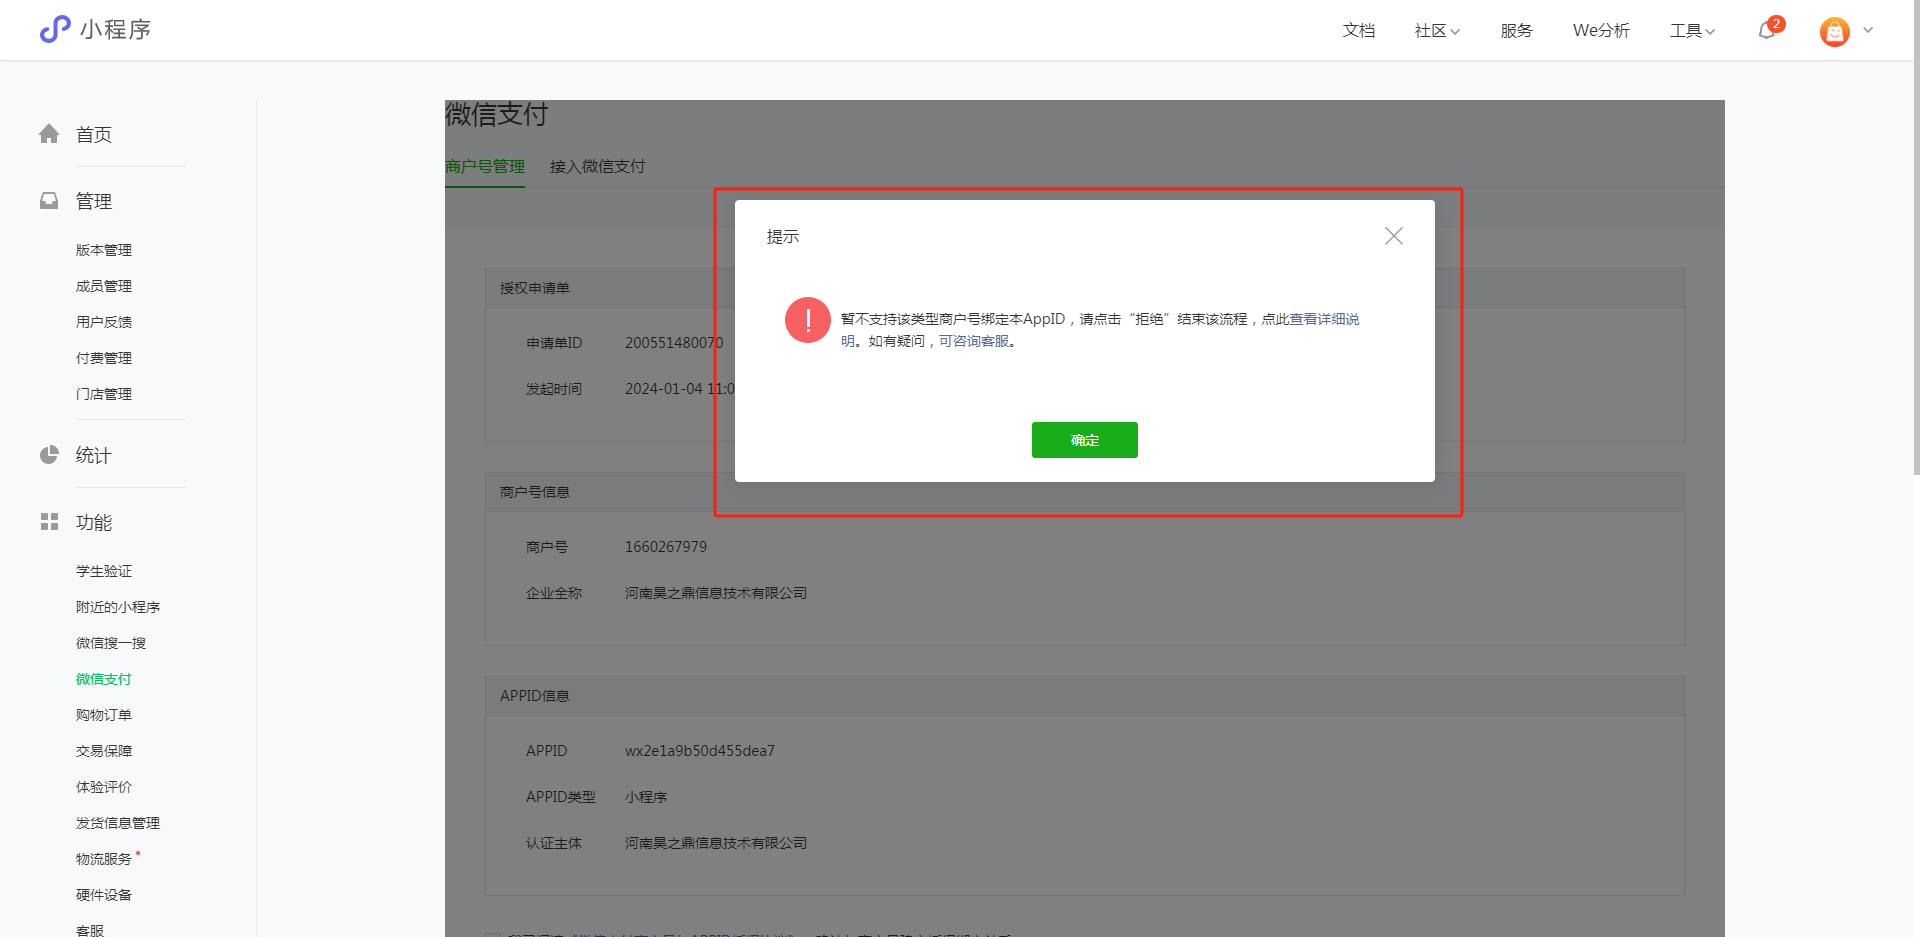Screen dimensions: 1920x937
Task: Open the 查看详细说明 link
Action: [x=1323, y=319]
